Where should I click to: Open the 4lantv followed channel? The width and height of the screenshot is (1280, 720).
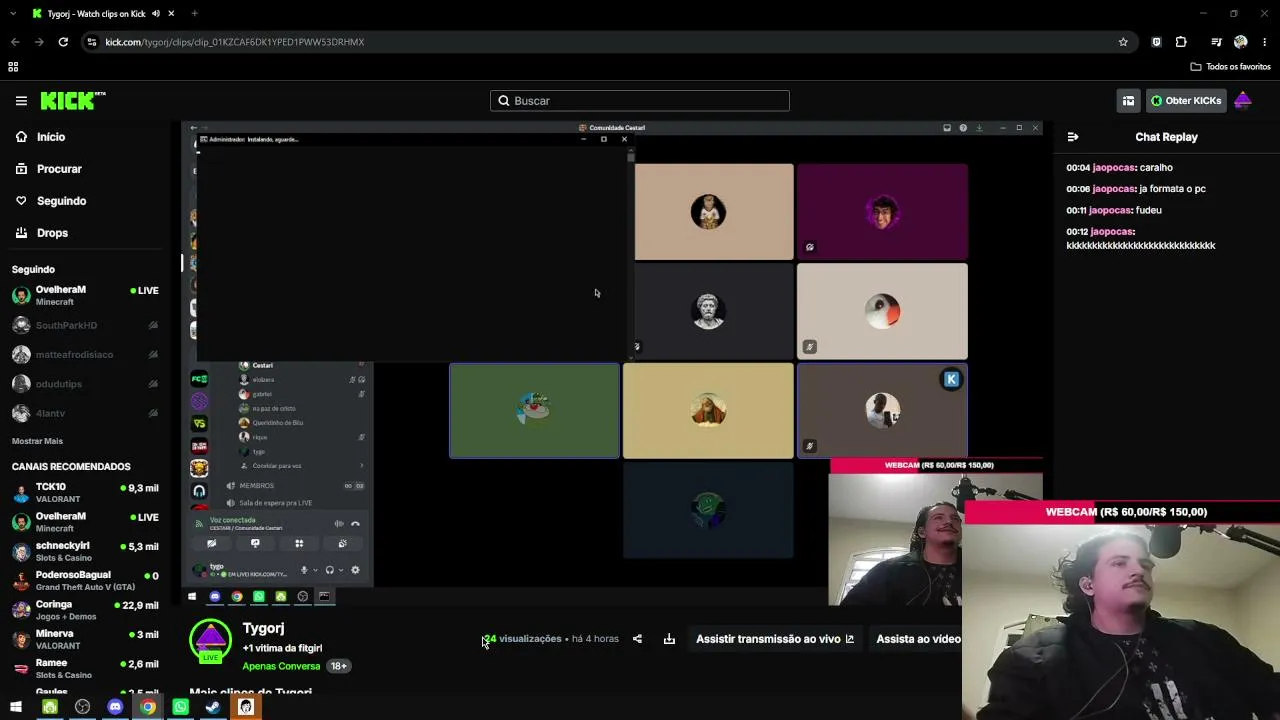coord(86,413)
